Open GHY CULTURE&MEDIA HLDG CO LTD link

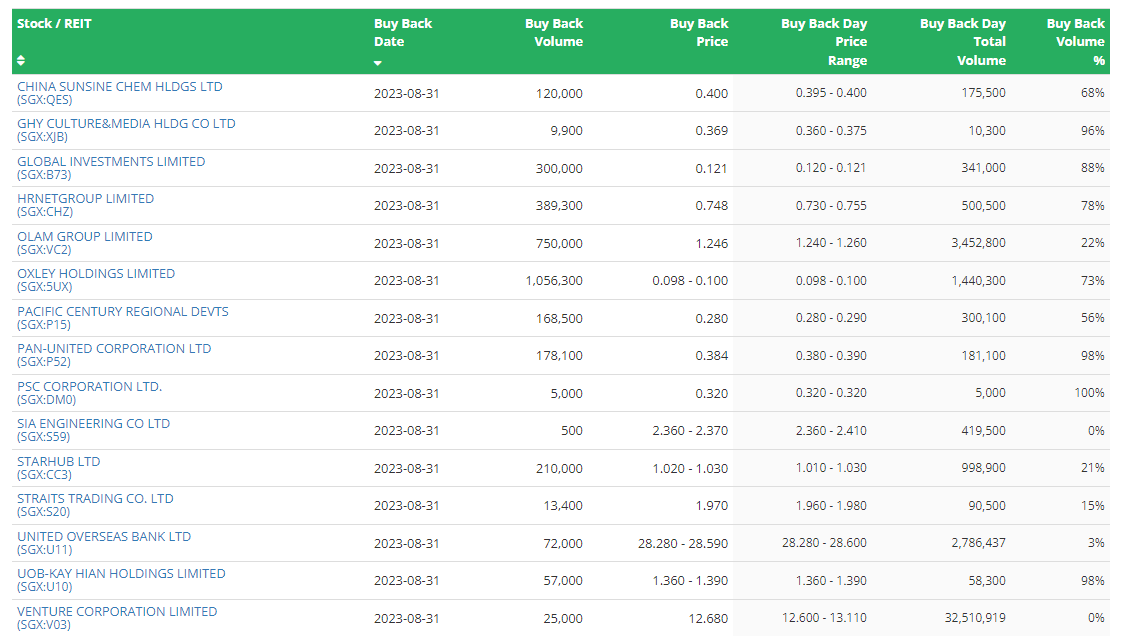[126, 130]
